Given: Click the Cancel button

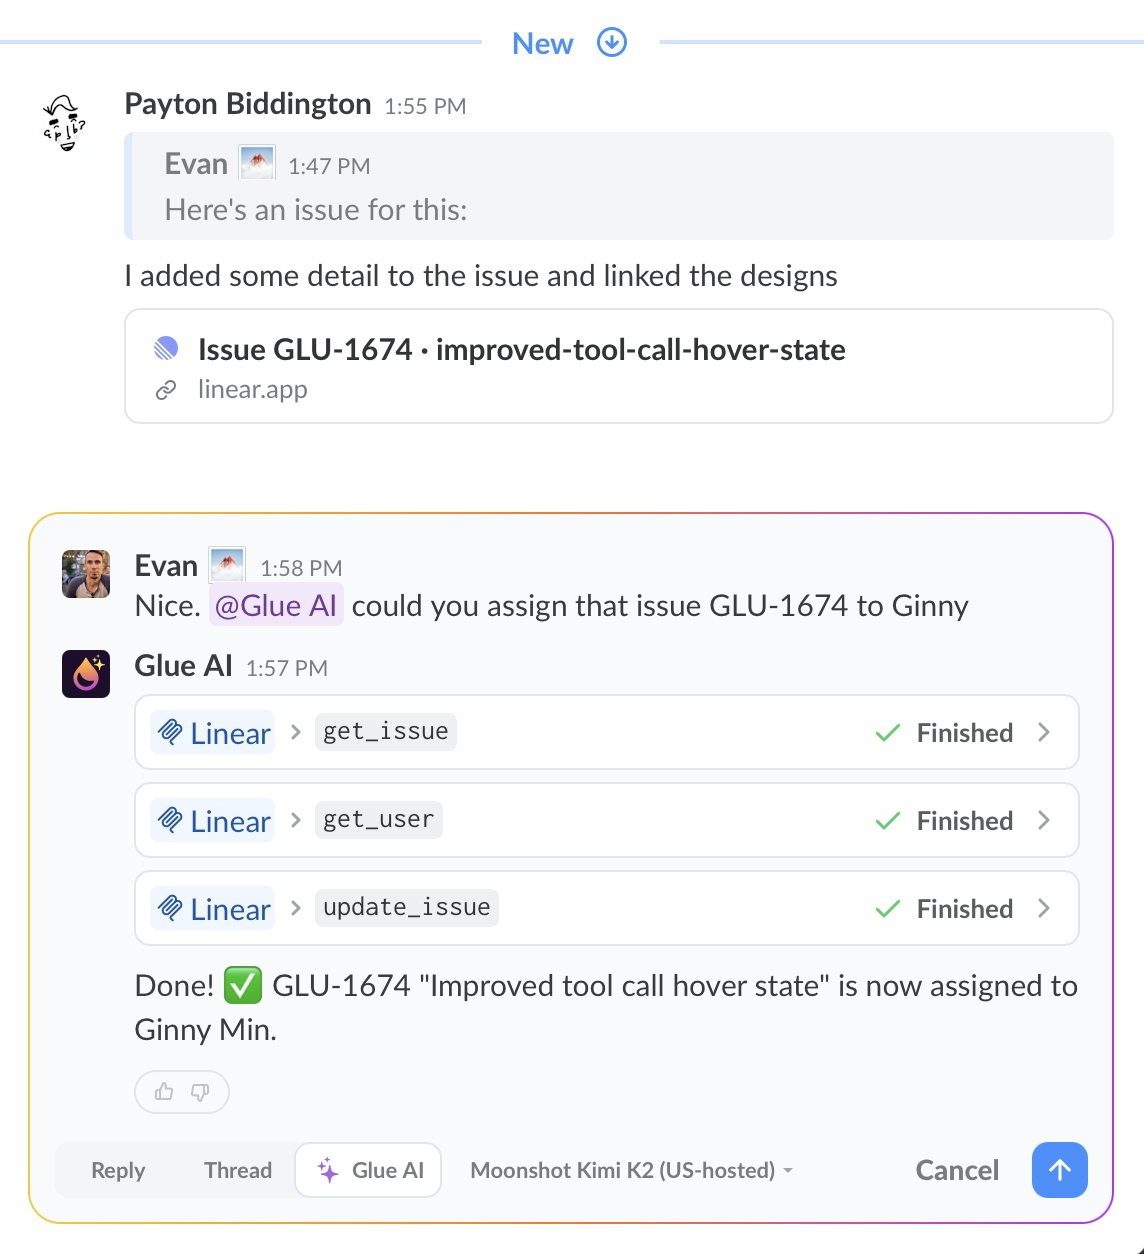Looking at the screenshot, I should [957, 1170].
